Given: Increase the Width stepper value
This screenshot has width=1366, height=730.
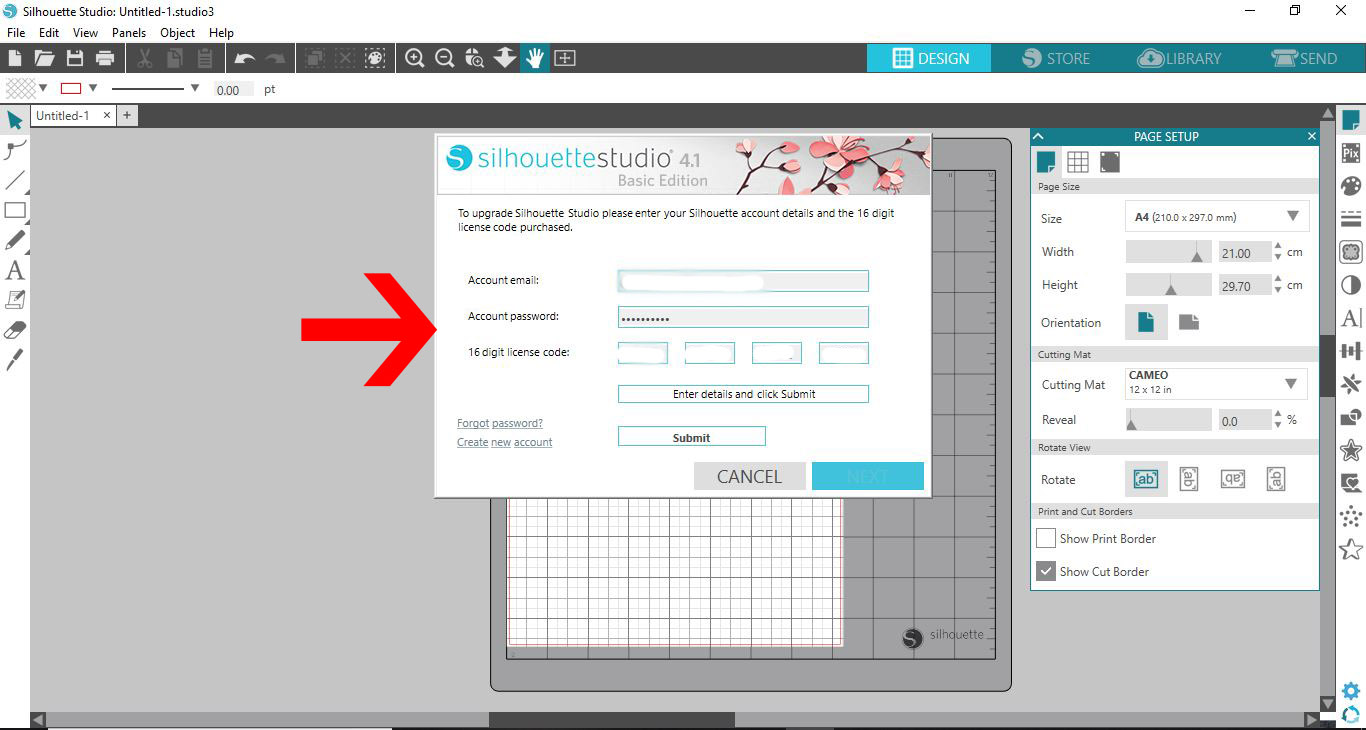Looking at the screenshot, I should point(1278,246).
